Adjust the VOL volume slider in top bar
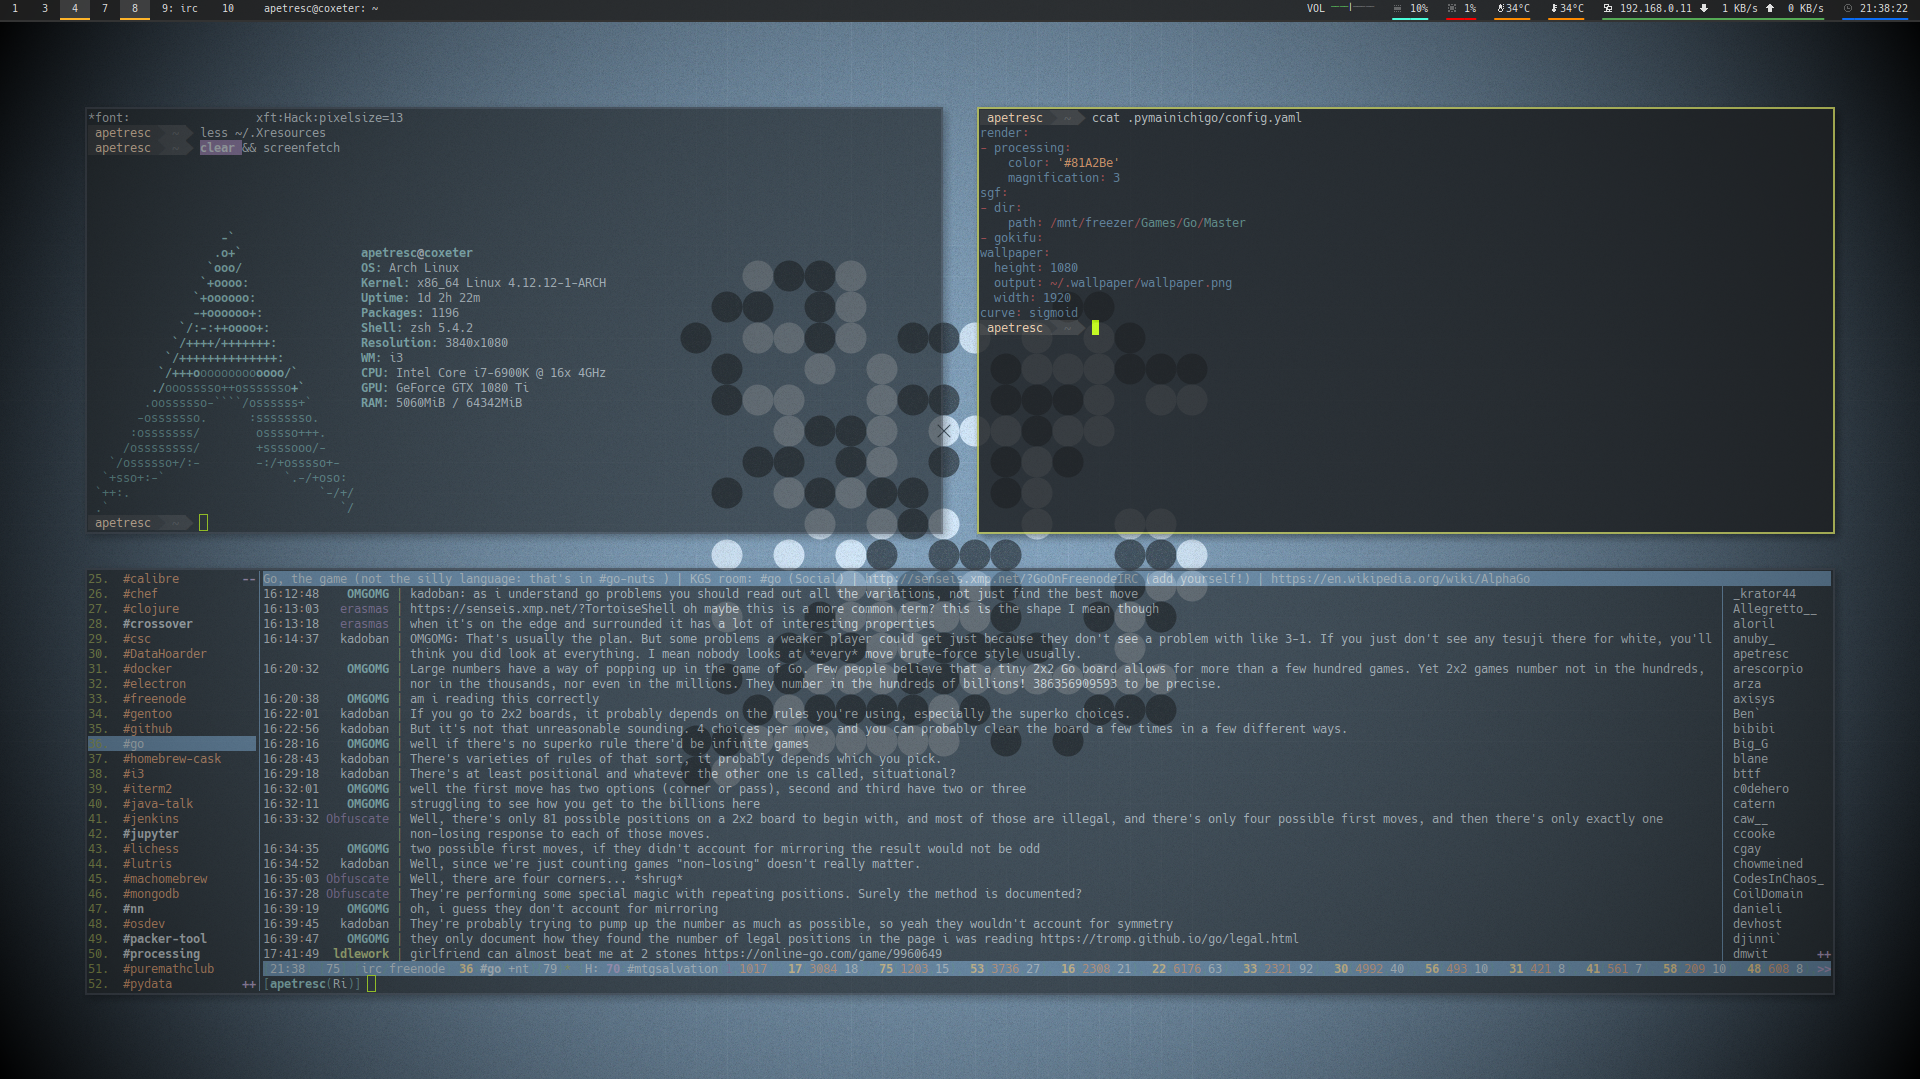This screenshot has width=1920, height=1079. click(x=1354, y=8)
